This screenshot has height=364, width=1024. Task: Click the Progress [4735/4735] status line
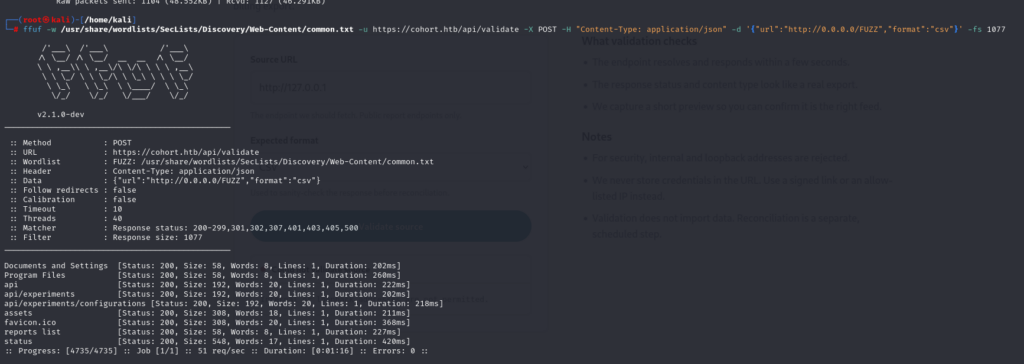point(216,351)
